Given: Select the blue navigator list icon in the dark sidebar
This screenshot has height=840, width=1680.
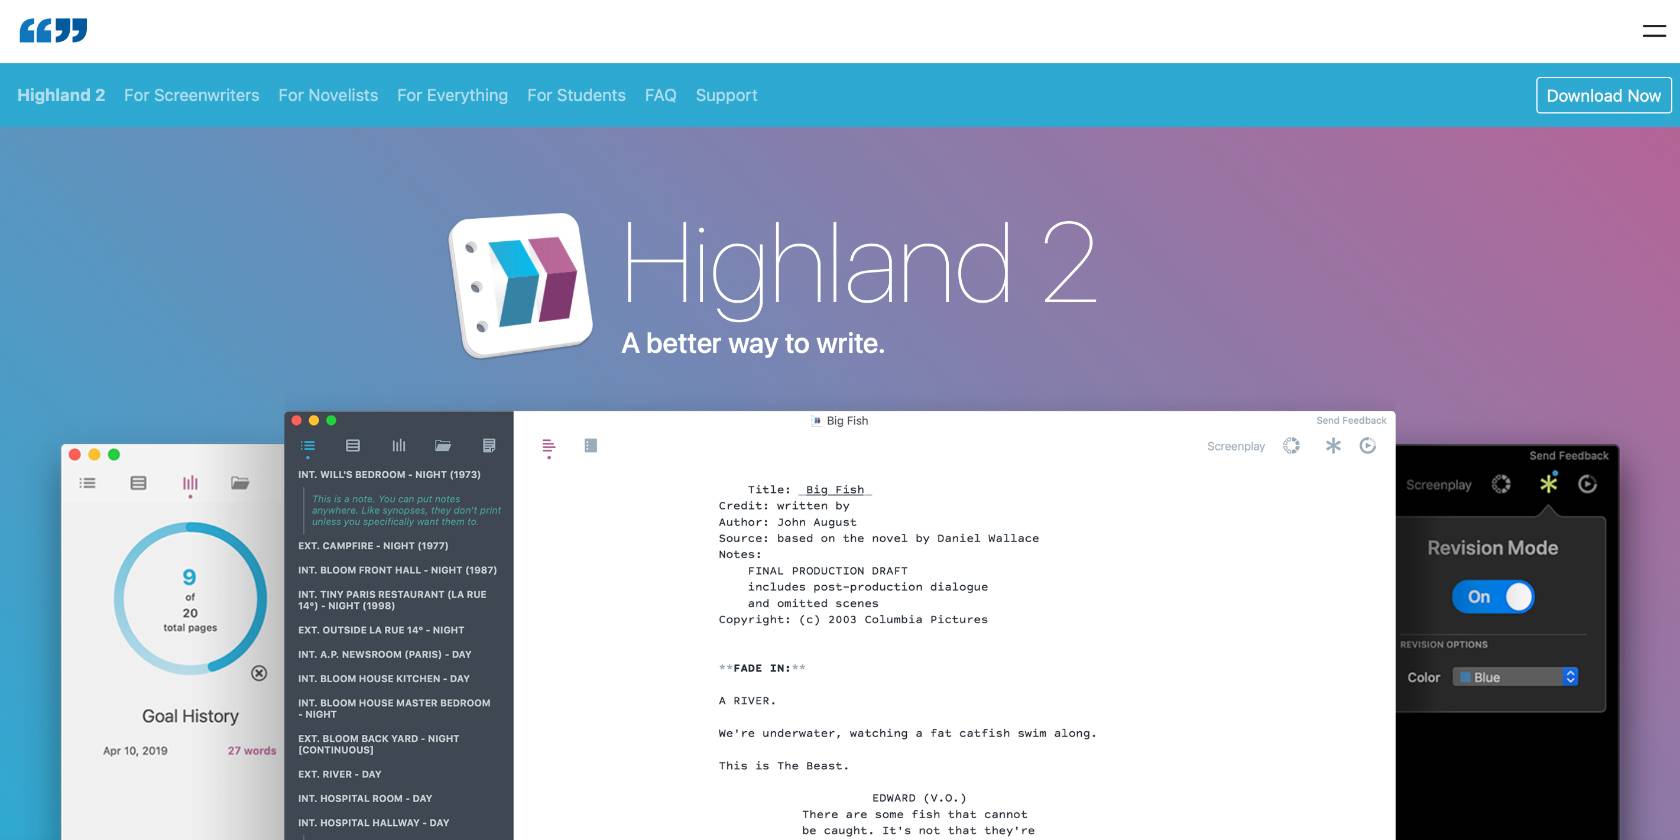Looking at the screenshot, I should pos(308,446).
